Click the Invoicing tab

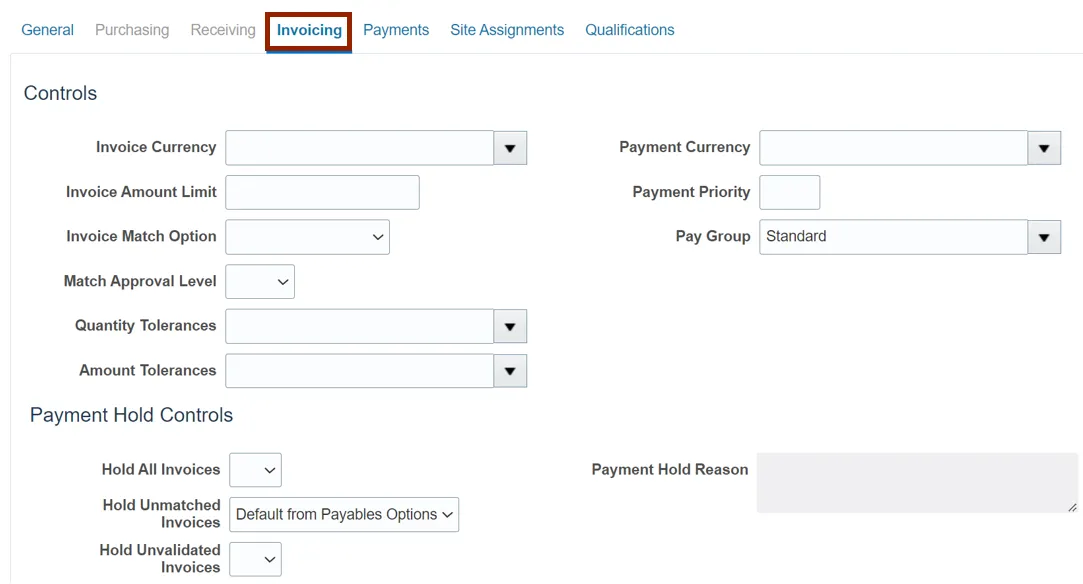pyautogui.click(x=309, y=30)
